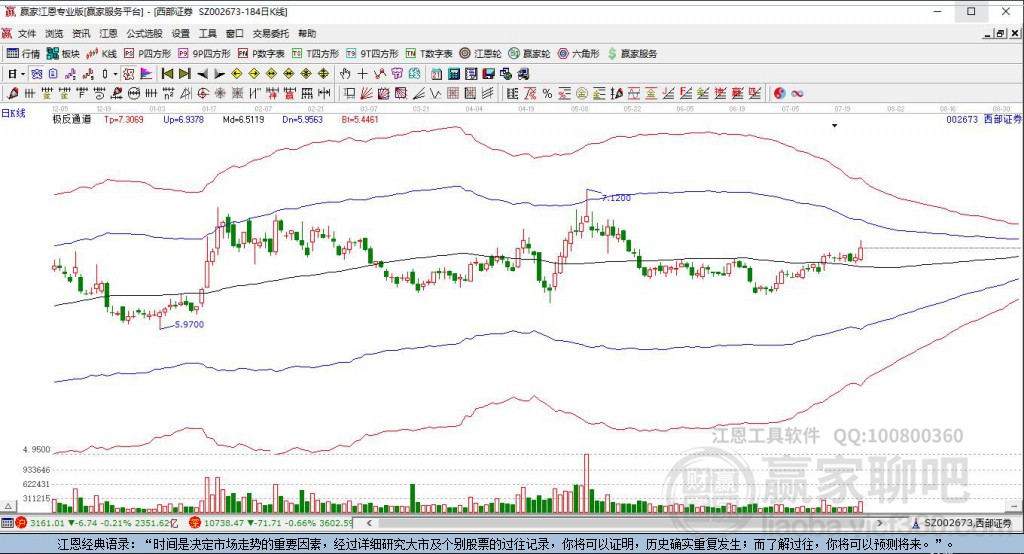Open the dropdown beside the 0 button

(x=115, y=73)
